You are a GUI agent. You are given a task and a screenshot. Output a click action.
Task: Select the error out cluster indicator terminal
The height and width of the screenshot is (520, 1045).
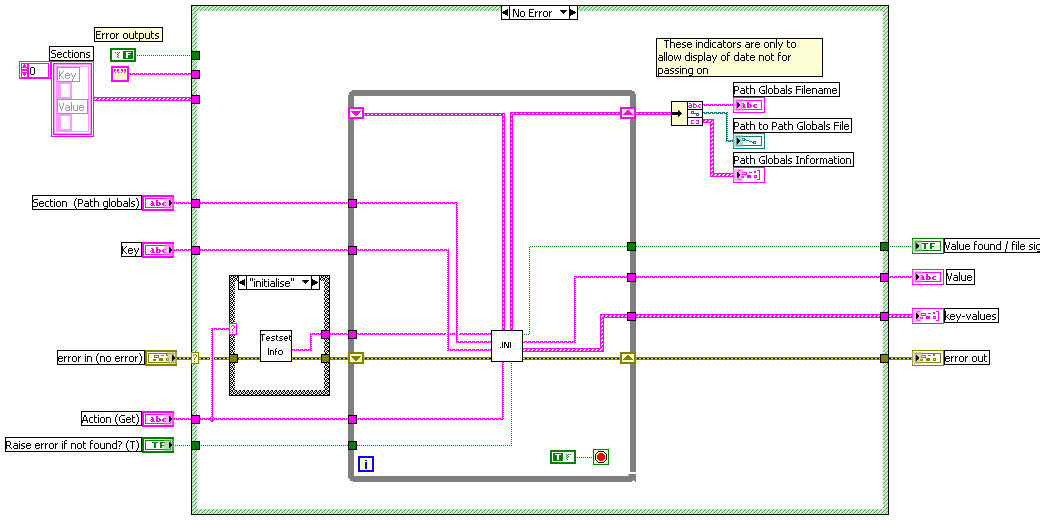pyautogui.click(x=927, y=358)
